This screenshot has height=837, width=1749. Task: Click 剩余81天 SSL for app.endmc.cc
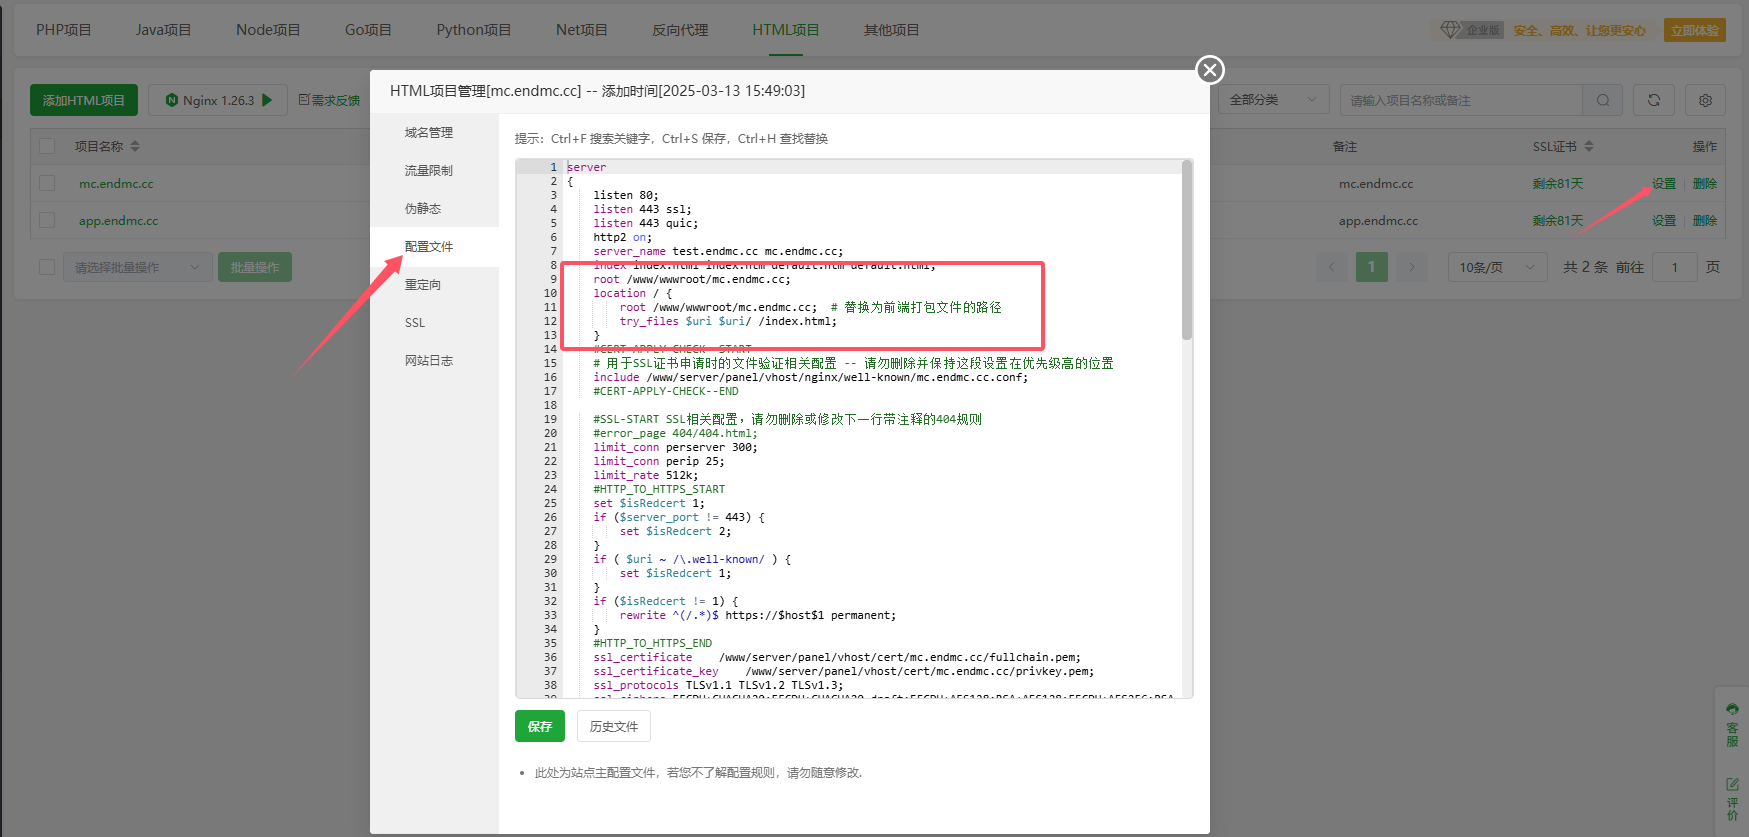(1558, 221)
